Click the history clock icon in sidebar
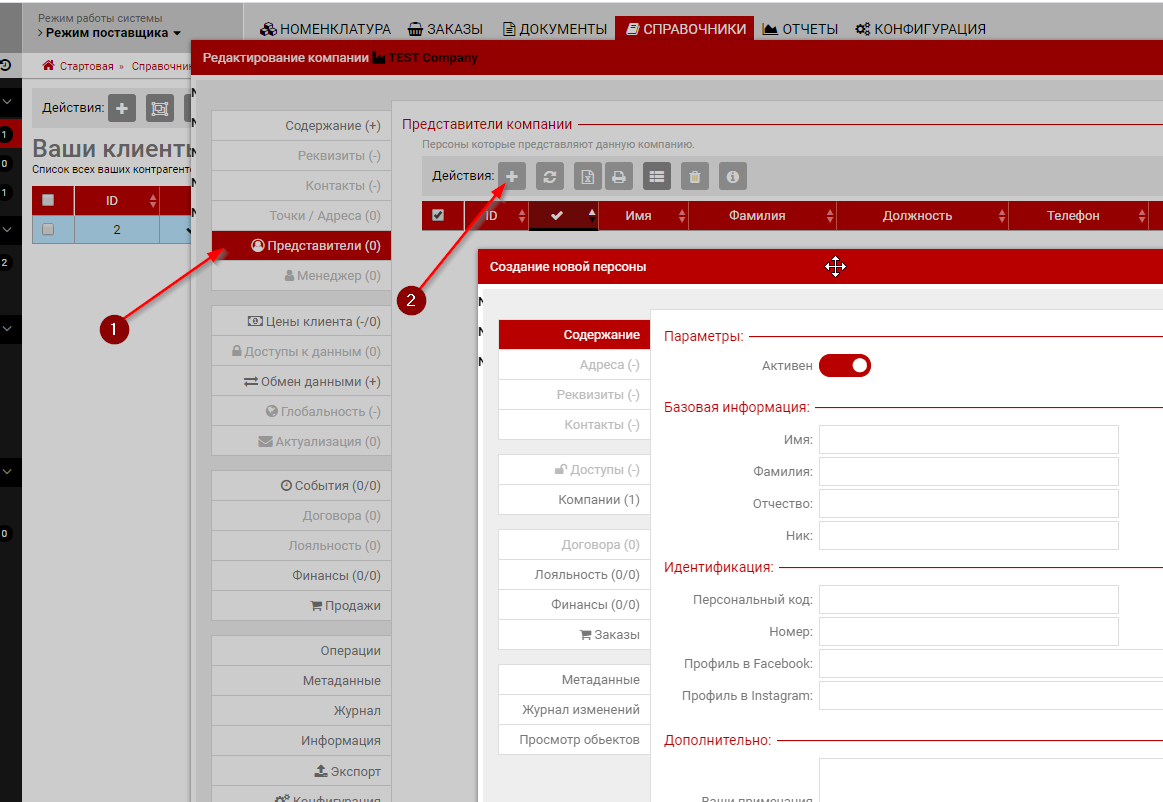This screenshot has width=1163, height=802. click(x=6, y=66)
